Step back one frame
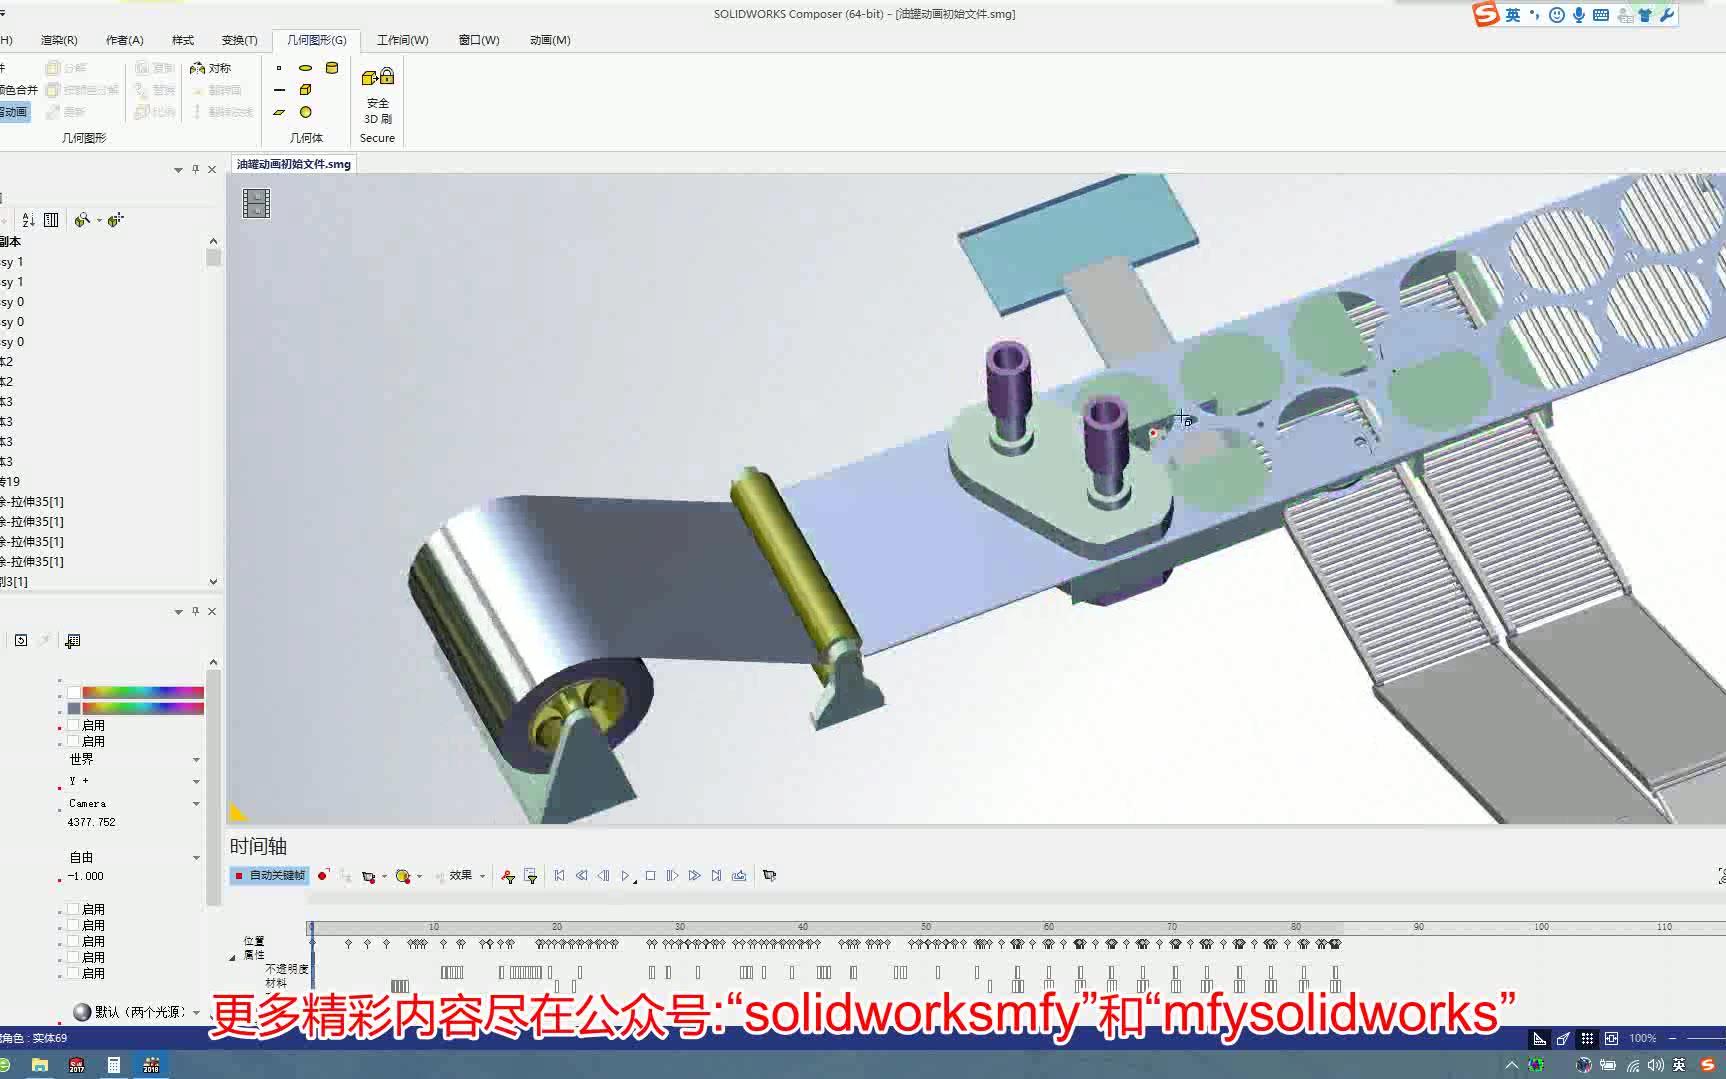 (603, 875)
